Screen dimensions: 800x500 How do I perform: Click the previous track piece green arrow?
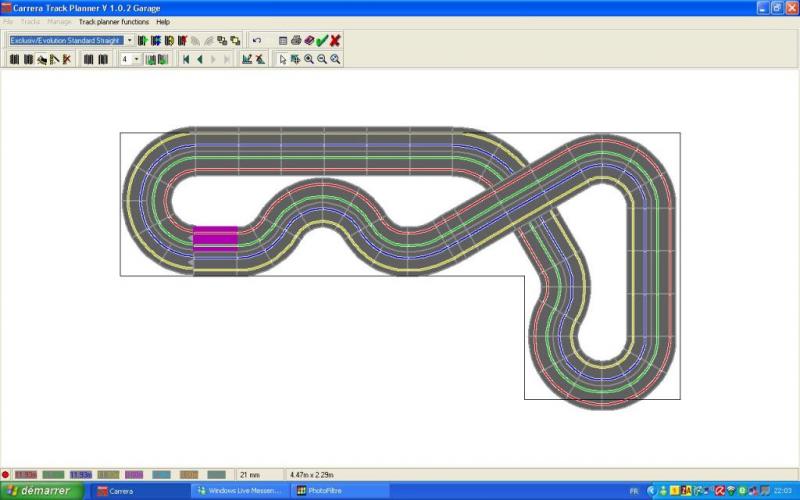[199, 60]
